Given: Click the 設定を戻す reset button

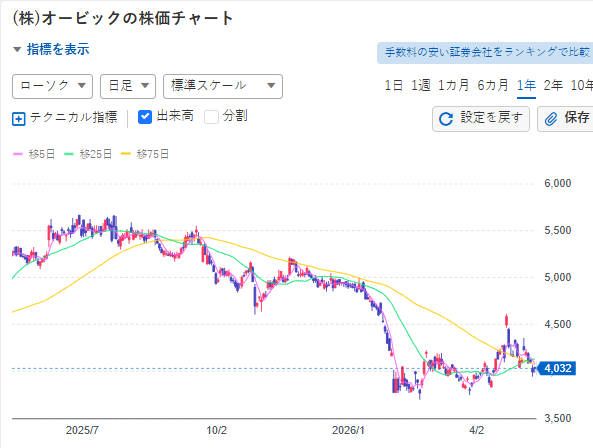Looking at the screenshot, I should tap(481, 119).
